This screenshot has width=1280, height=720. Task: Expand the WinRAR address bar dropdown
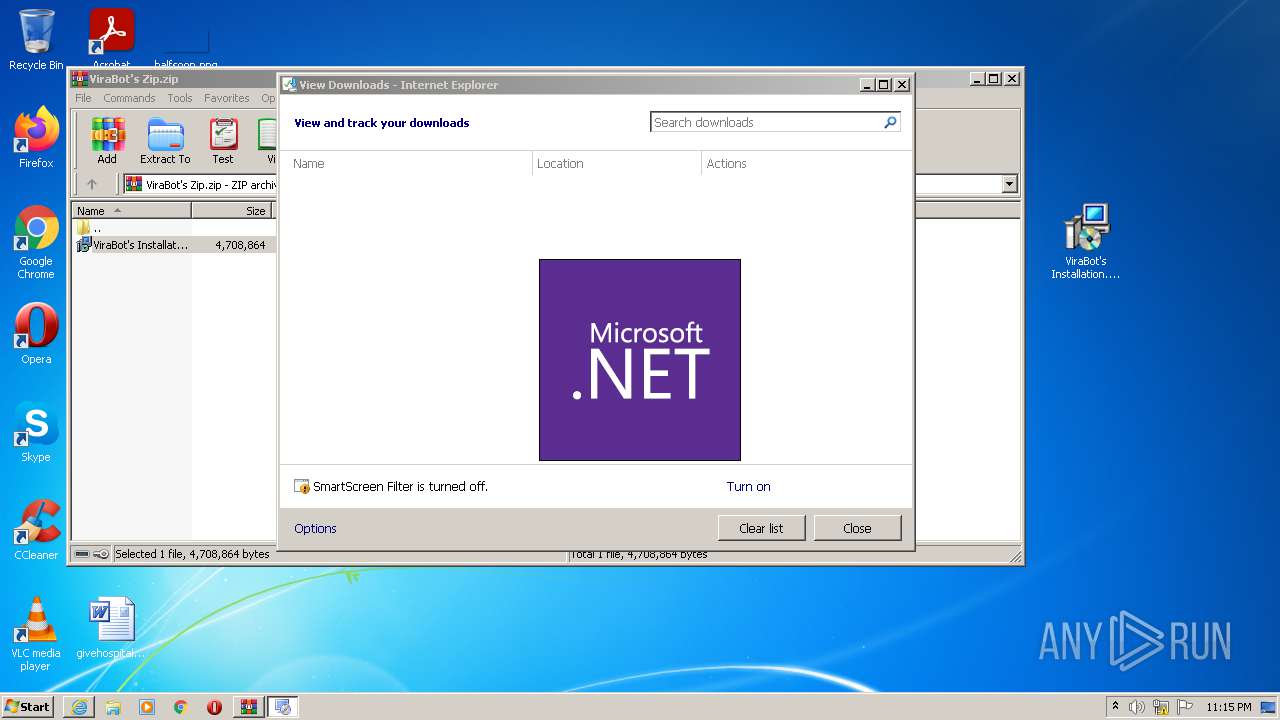pyautogui.click(x=1009, y=184)
